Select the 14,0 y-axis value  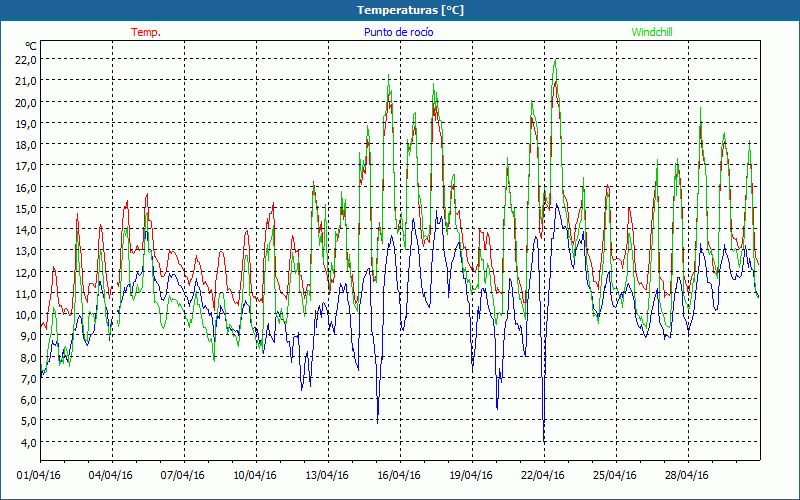27,230
